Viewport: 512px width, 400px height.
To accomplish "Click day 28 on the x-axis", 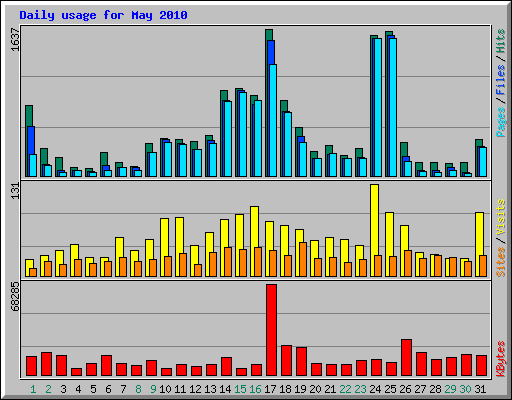I will (435, 389).
